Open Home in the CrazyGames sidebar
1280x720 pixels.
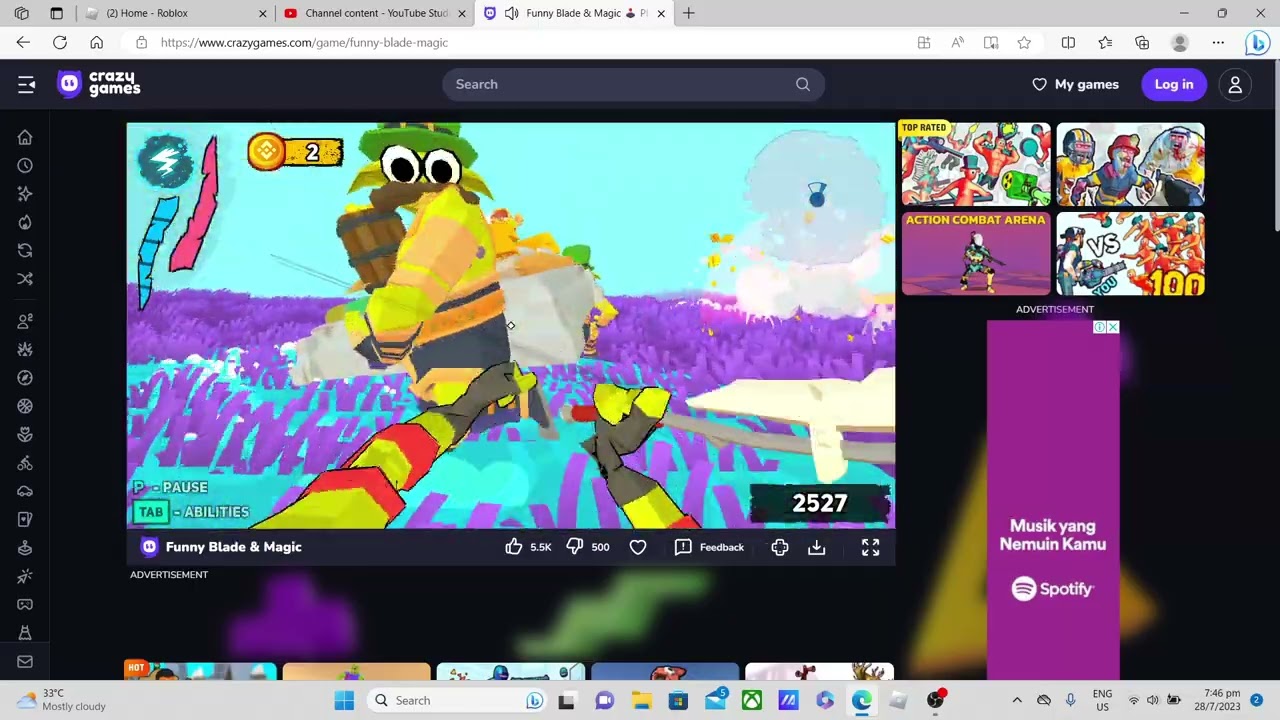[25, 138]
